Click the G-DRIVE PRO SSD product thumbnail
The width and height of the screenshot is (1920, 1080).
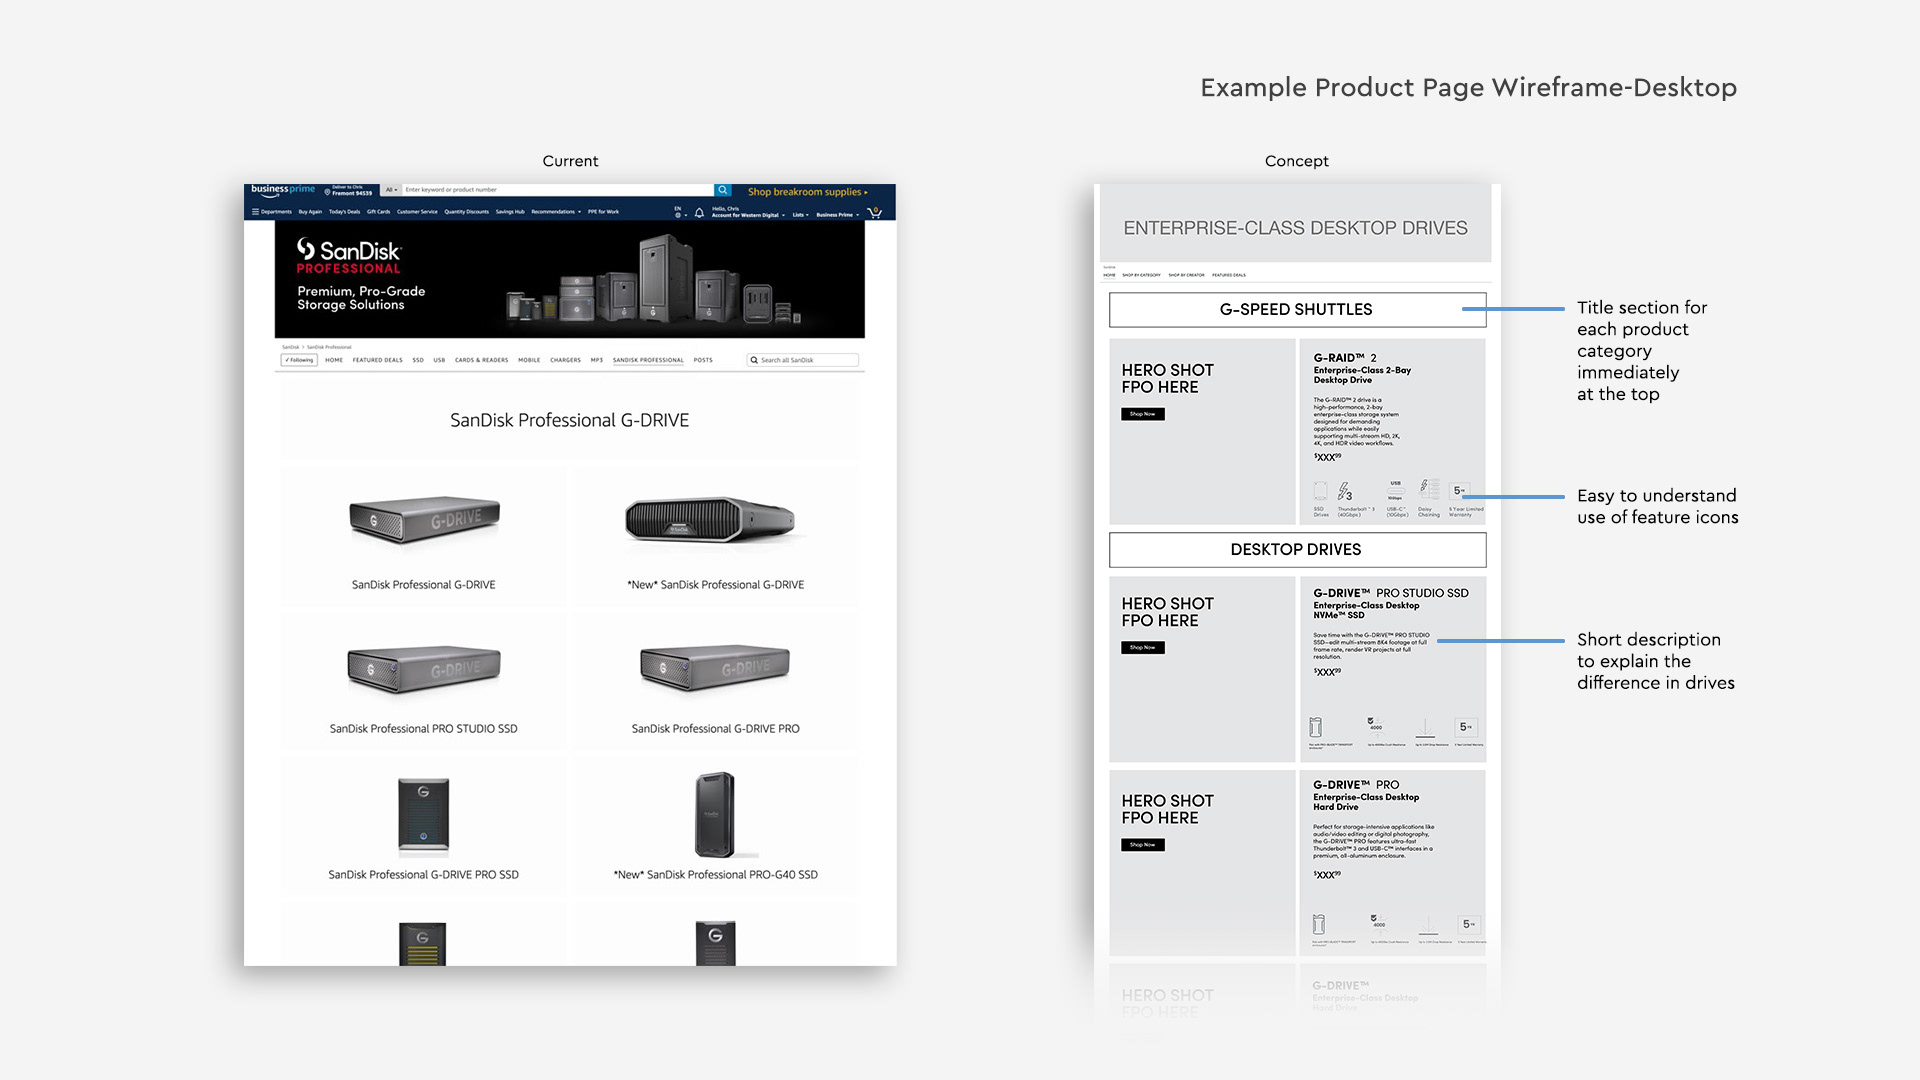pos(424,816)
